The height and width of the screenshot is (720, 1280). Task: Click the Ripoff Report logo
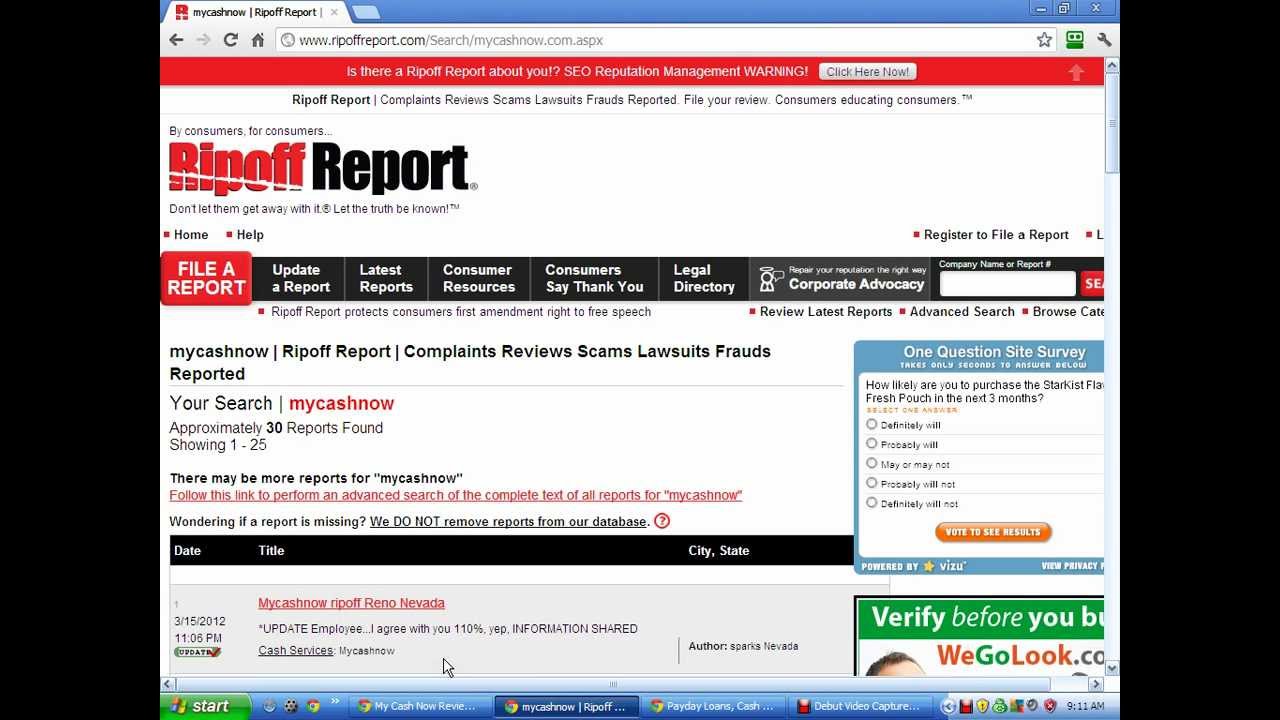[323, 168]
